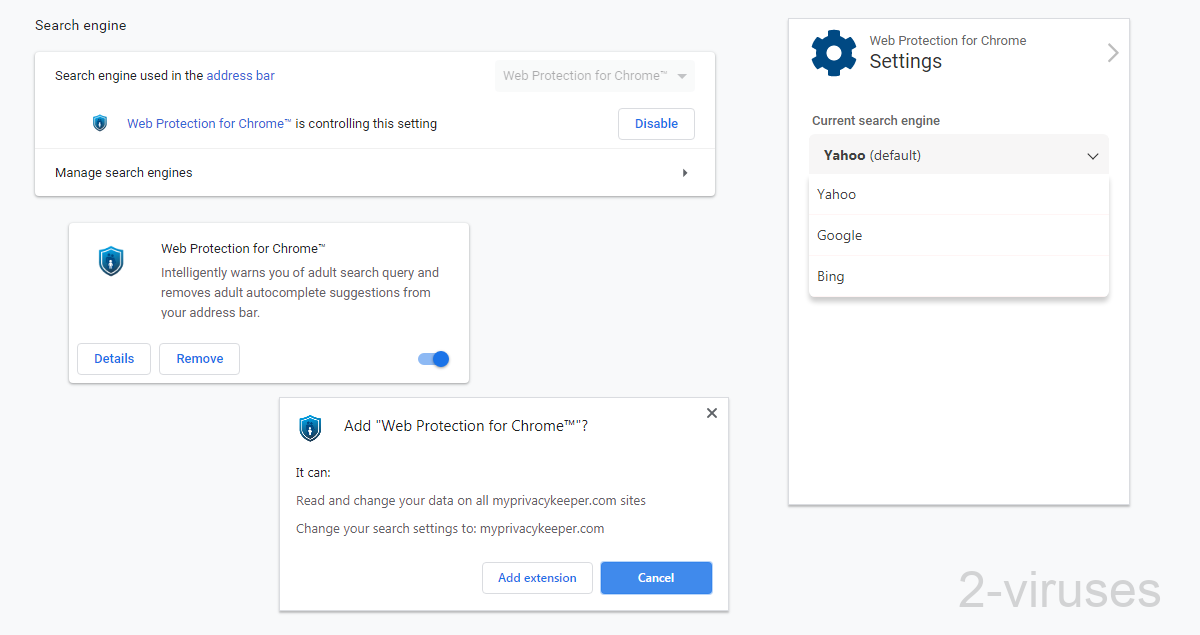The height and width of the screenshot is (635, 1200).
Task: Disable the Web Protection for Chrome extension toggle
Action: tap(433, 358)
